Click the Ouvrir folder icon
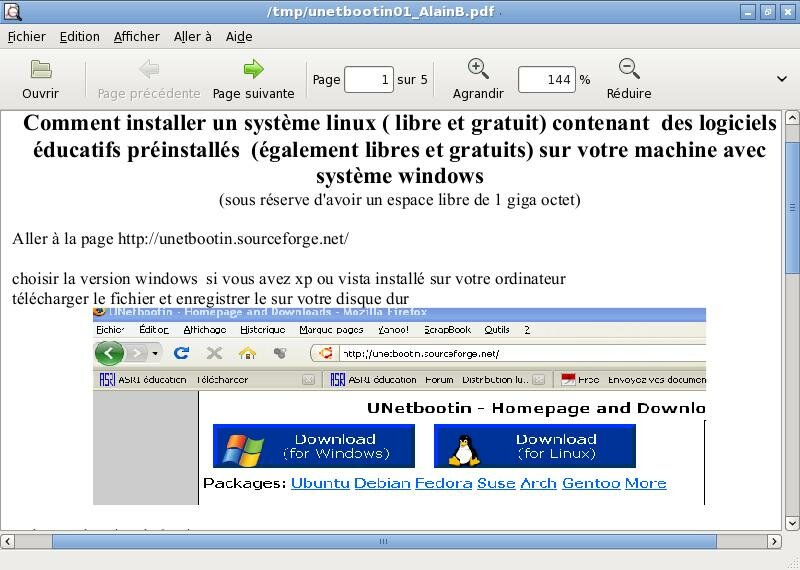 pyautogui.click(x=41, y=69)
